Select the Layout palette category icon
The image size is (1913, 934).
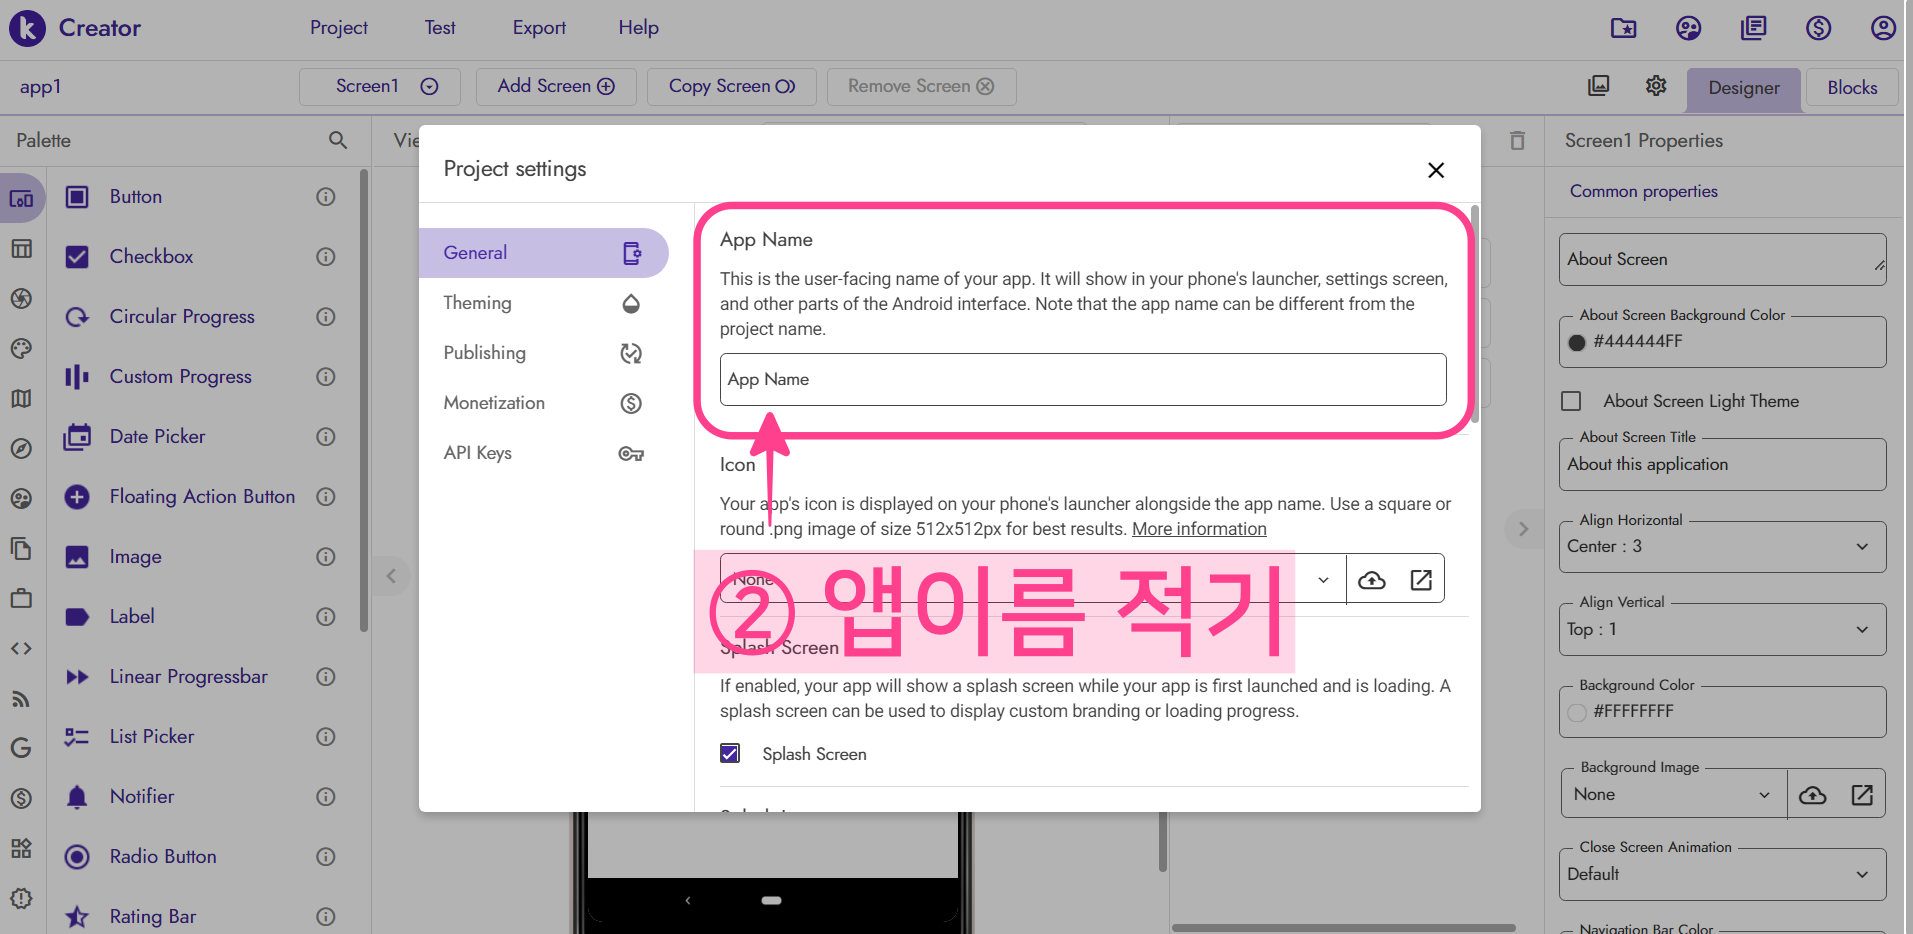pyautogui.click(x=21, y=249)
